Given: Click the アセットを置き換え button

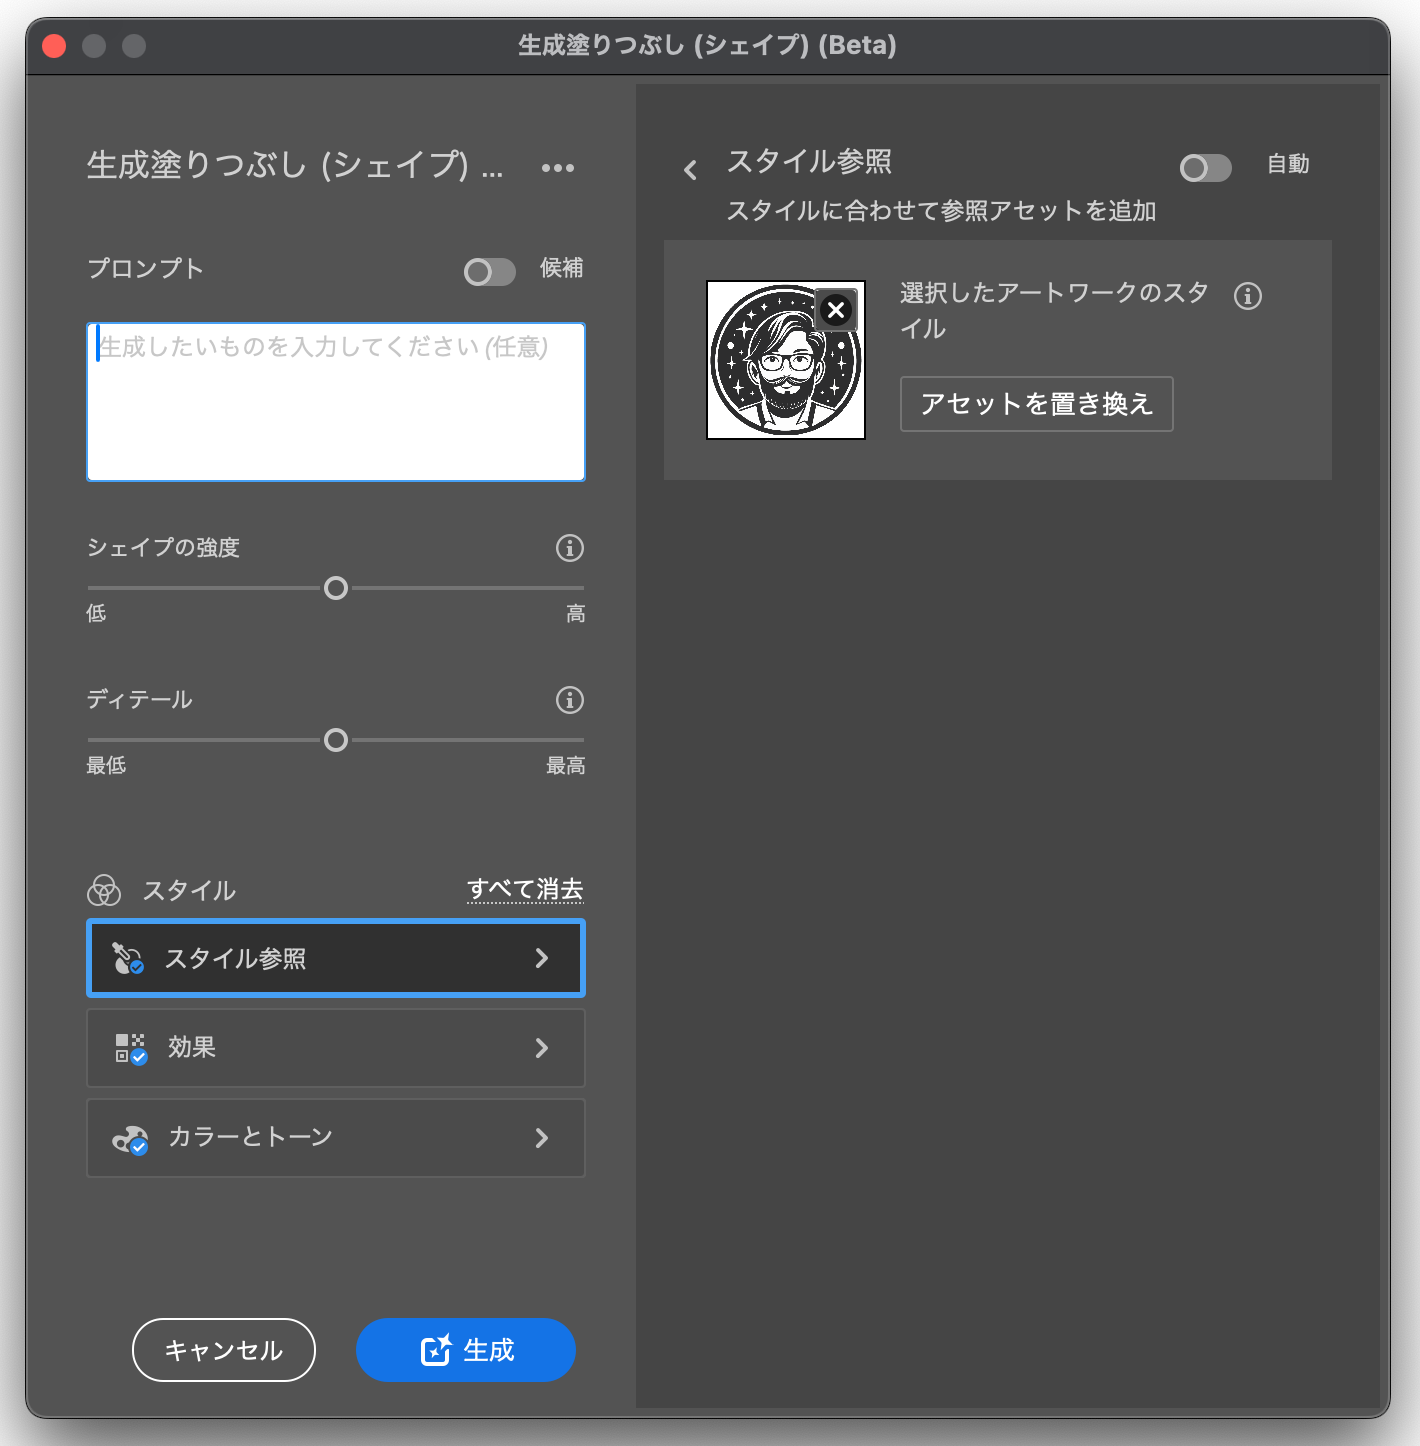Looking at the screenshot, I should point(1036,404).
